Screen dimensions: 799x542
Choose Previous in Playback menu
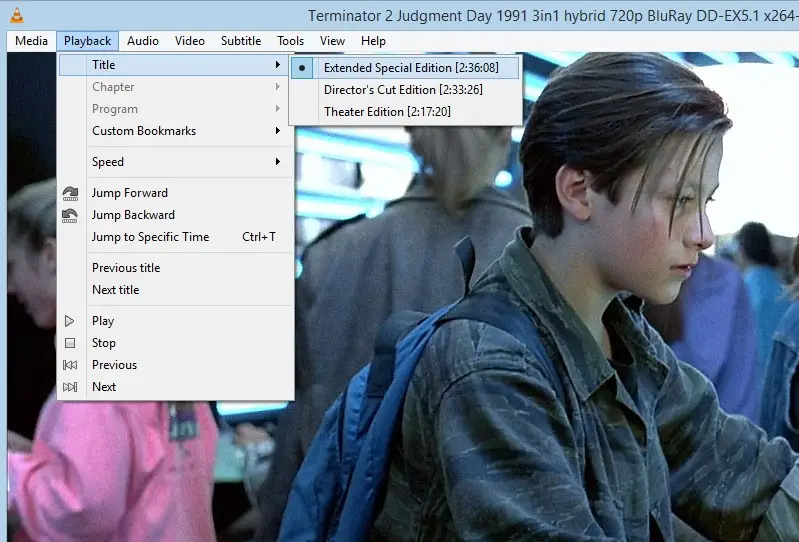[x=176, y=364]
